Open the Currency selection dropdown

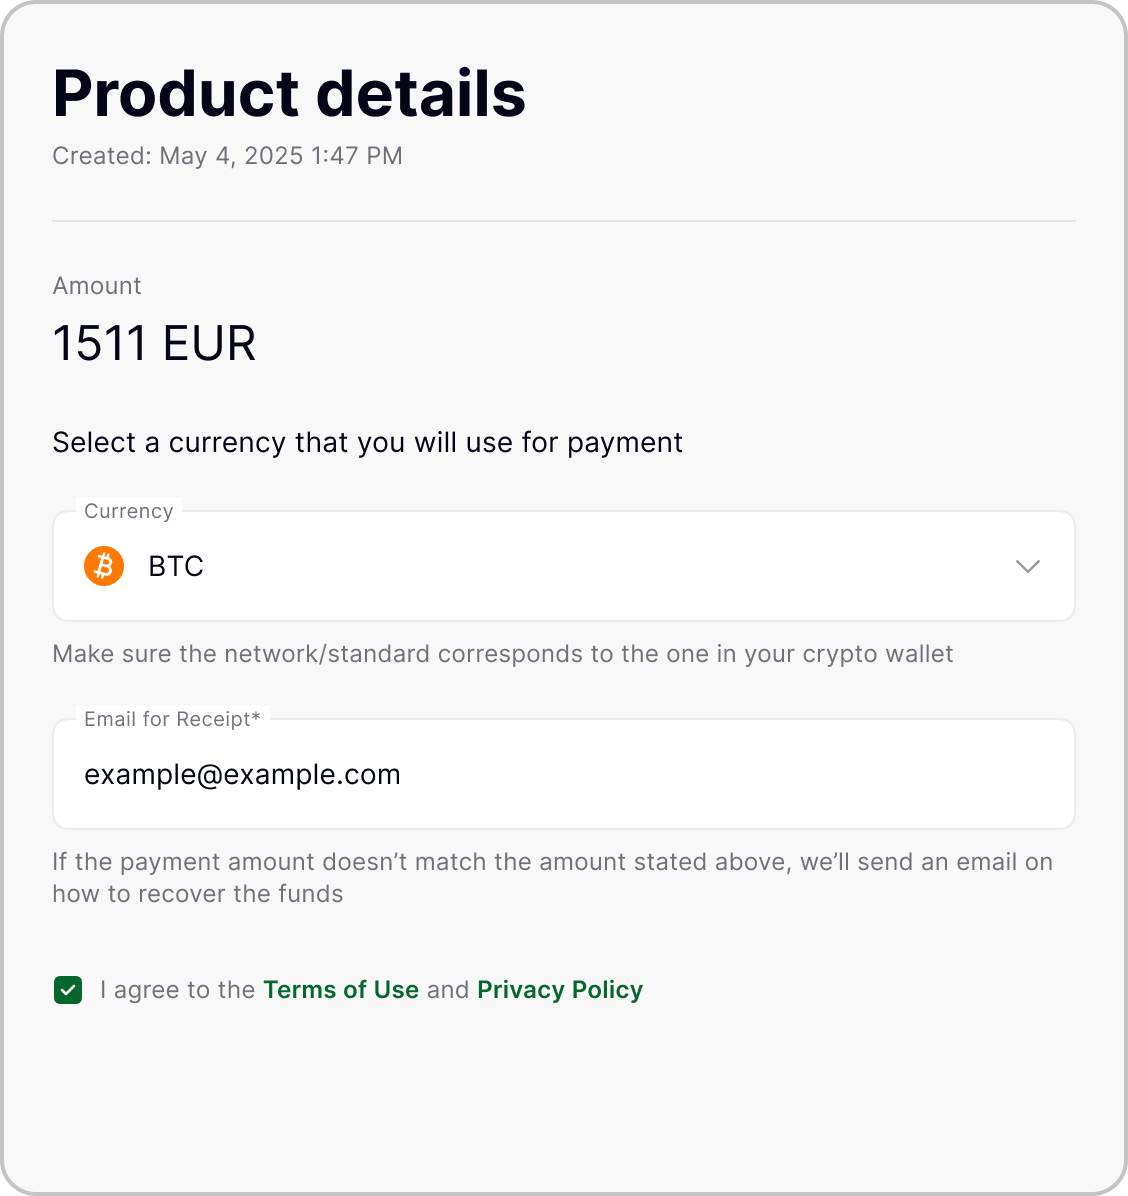(x=563, y=566)
